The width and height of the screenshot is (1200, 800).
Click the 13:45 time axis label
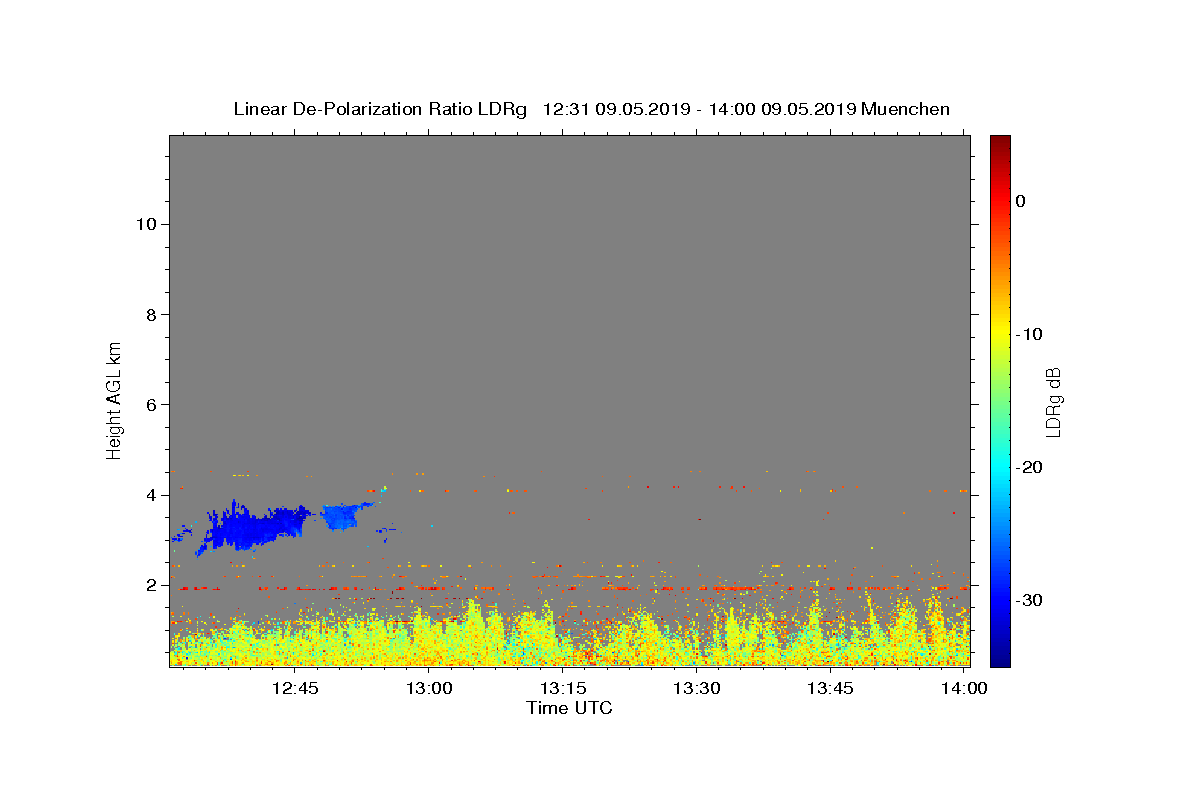pyautogui.click(x=830, y=688)
